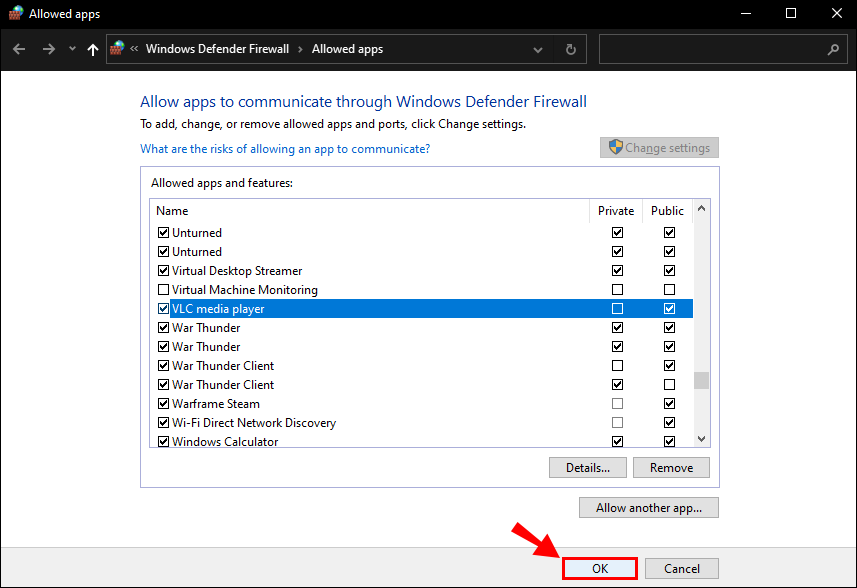The height and width of the screenshot is (588, 857).
Task: Open the risks of allowing an app link
Action: coord(285,149)
